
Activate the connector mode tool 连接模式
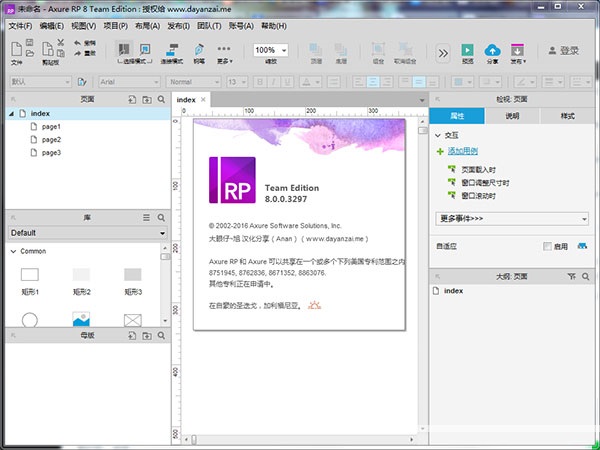click(x=172, y=50)
